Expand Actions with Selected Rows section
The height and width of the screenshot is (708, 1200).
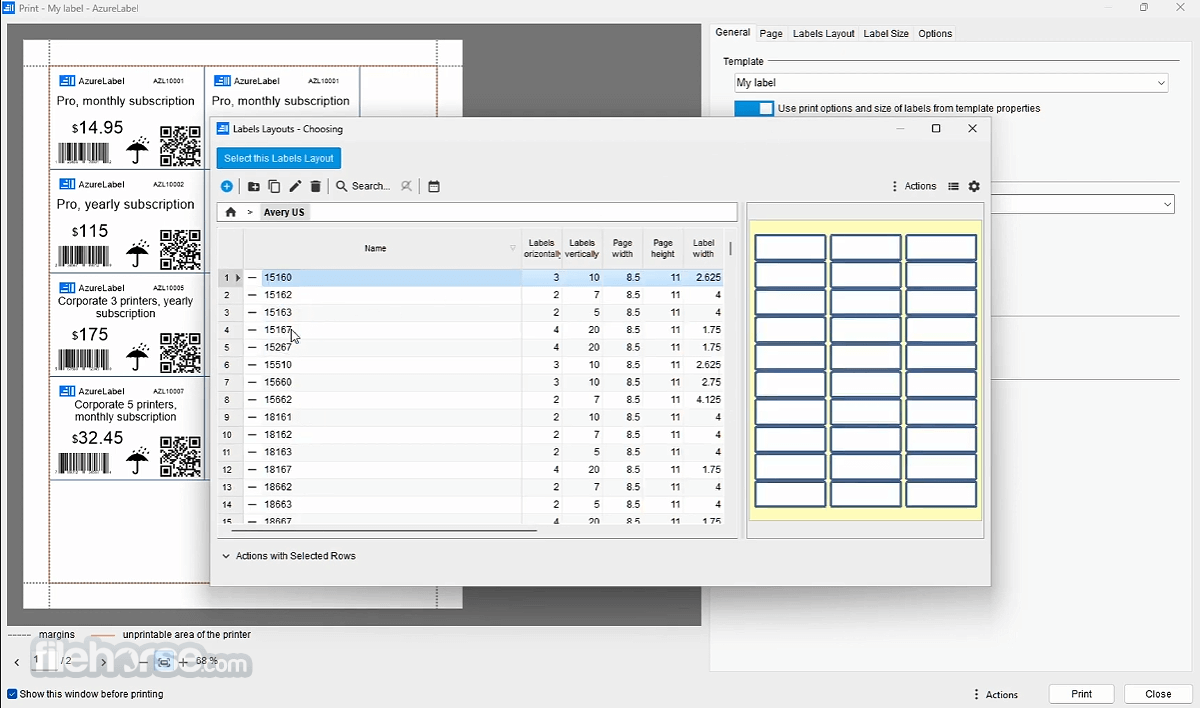288,556
